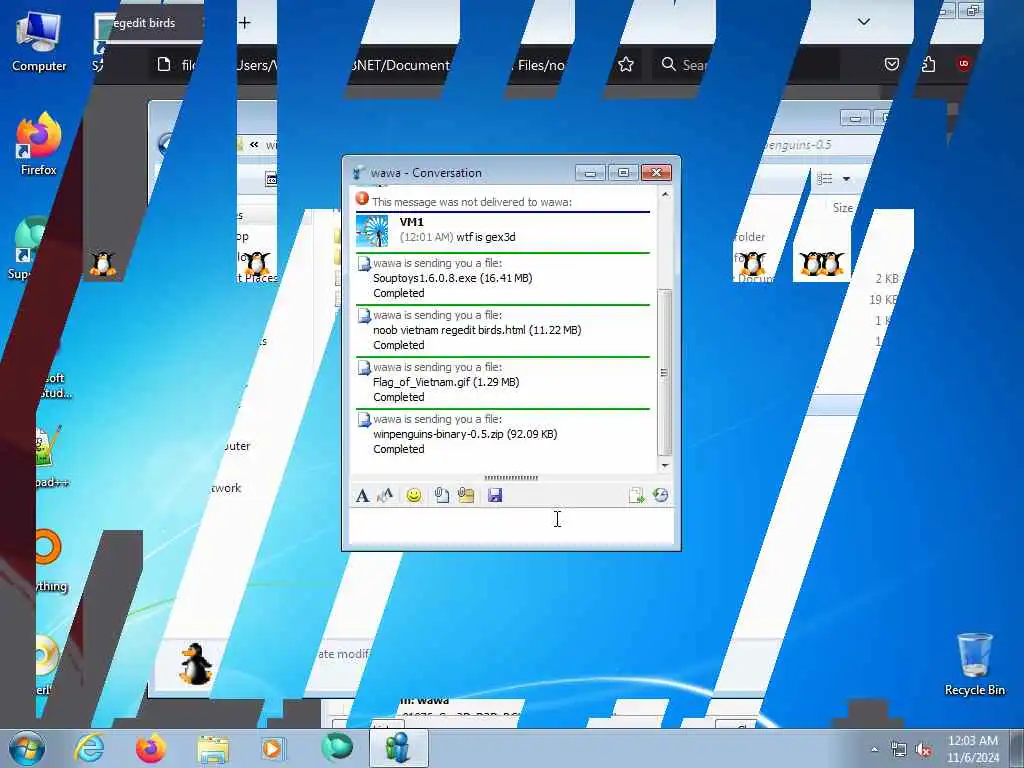Screen dimensions: 1024x768
Task: Close the wawa Conversation window
Action: pyautogui.click(x=656, y=173)
